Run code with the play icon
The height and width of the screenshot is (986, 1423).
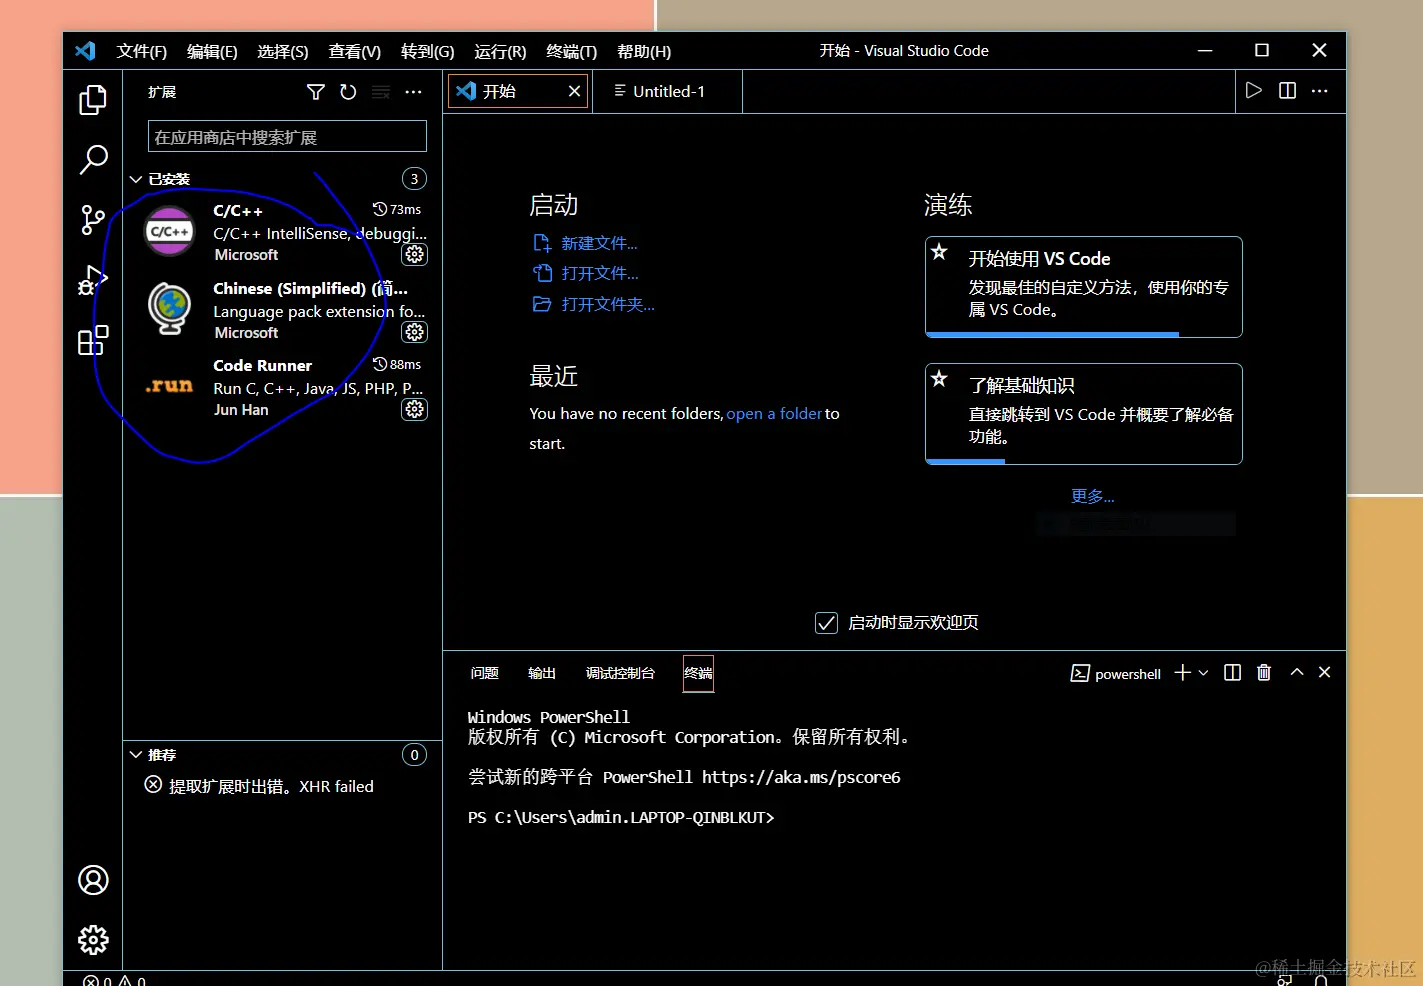tap(1254, 91)
